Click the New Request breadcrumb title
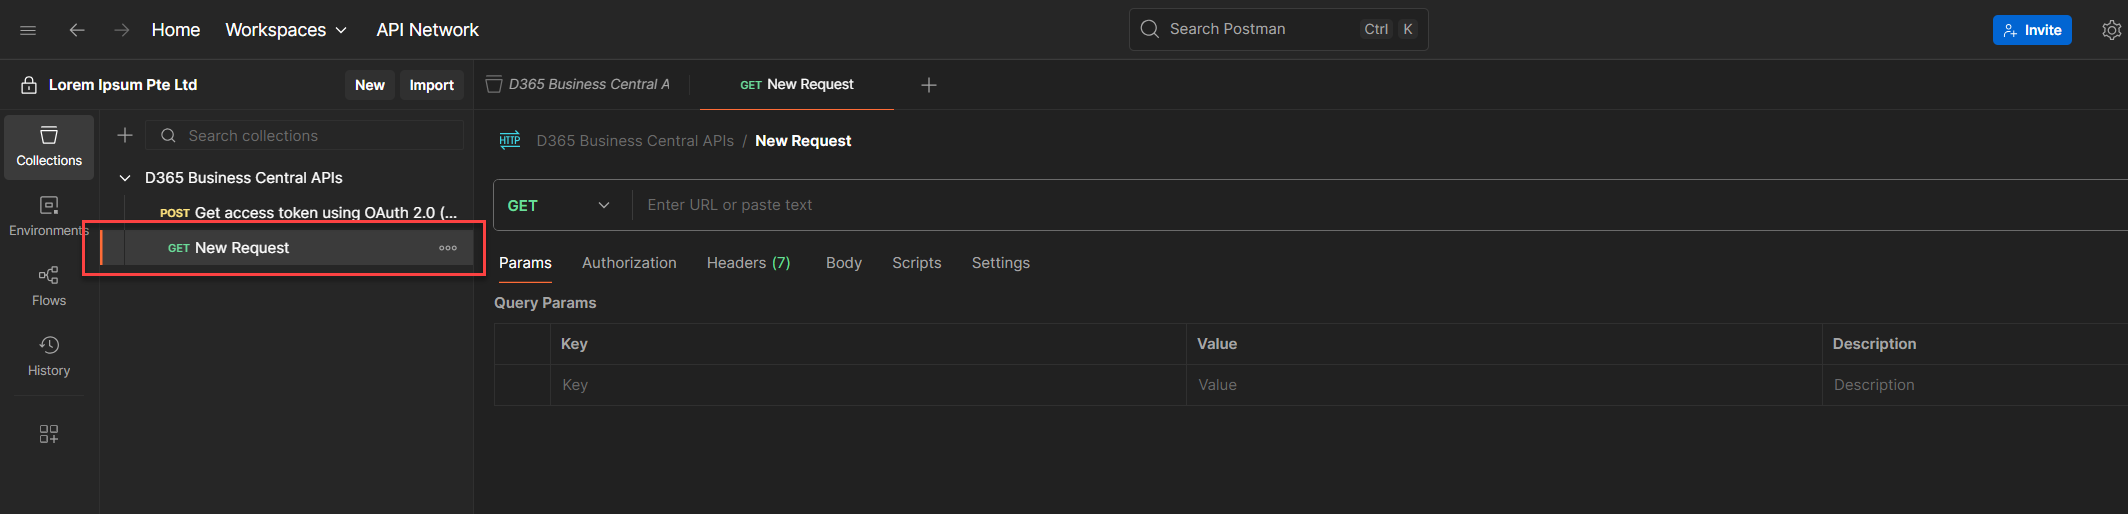Viewport: 2128px width, 514px height. tap(803, 141)
